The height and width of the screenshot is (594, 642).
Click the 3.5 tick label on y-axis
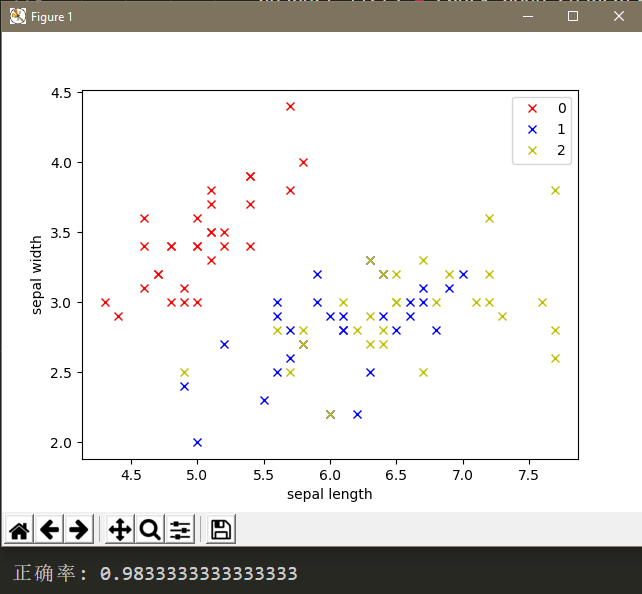(x=61, y=233)
